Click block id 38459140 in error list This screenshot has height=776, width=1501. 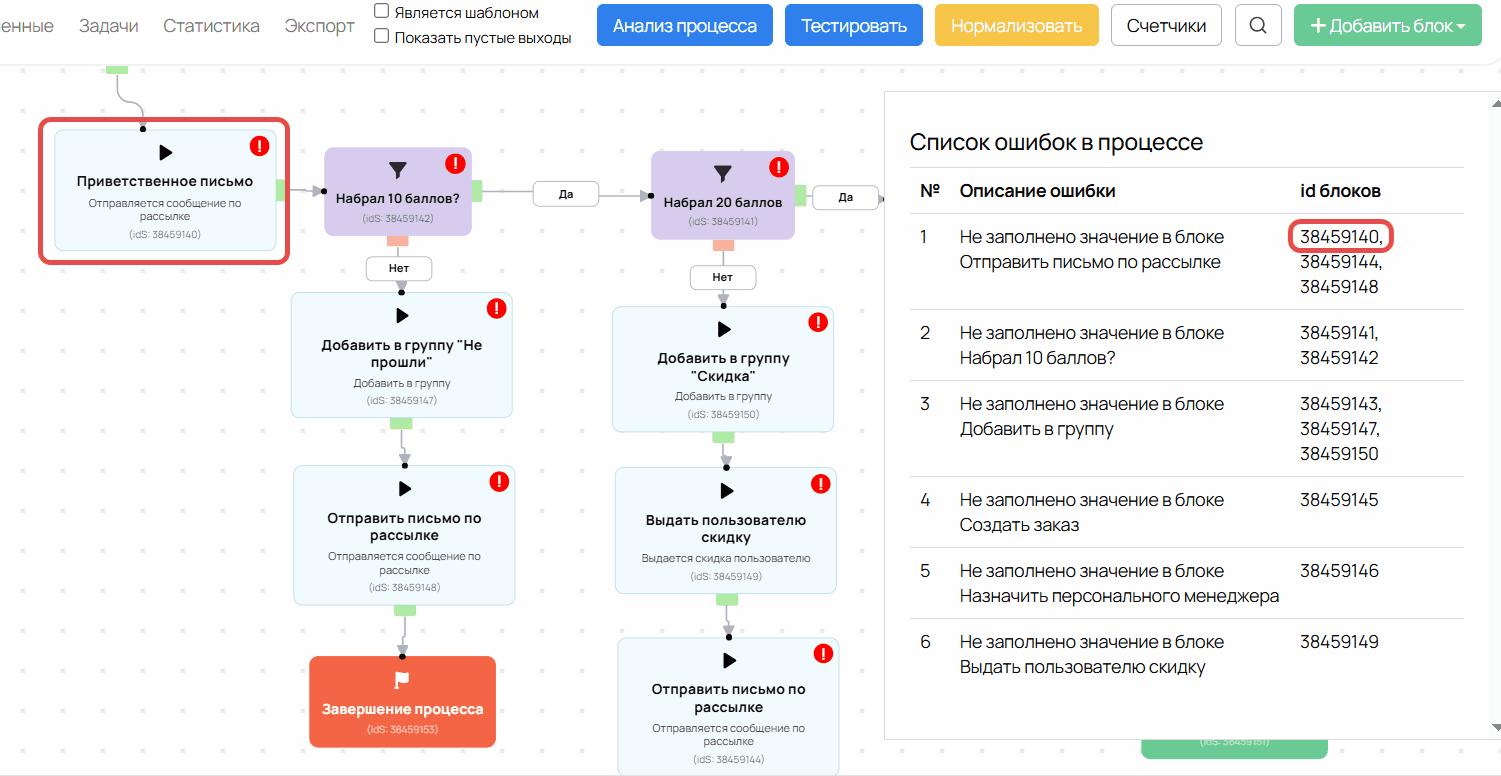click(x=1340, y=237)
